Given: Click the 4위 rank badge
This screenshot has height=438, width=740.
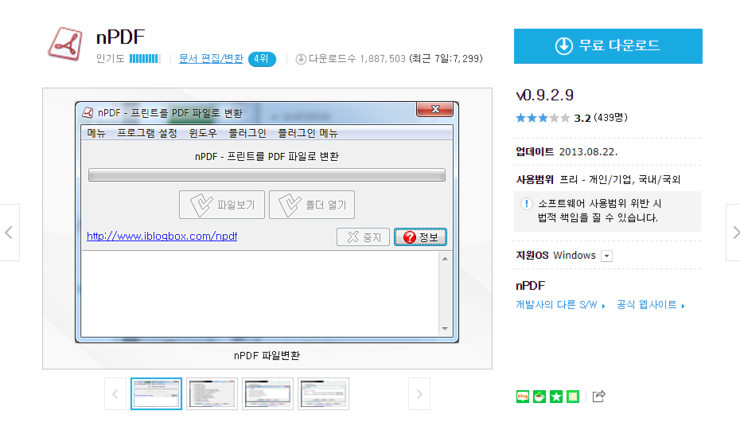Looking at the screenshot, I should point(261,59).
